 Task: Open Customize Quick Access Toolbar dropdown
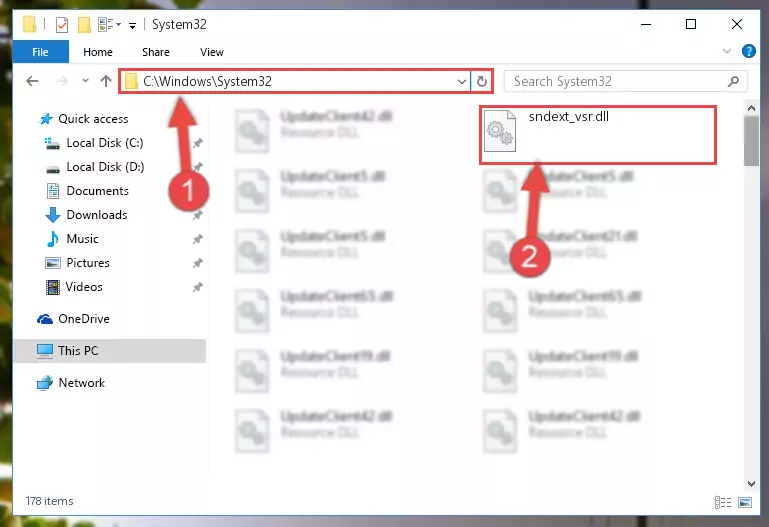pos(132,25)
